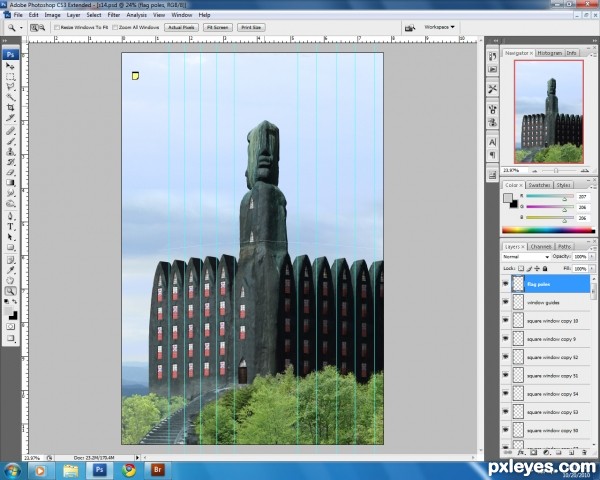Add a layer style (fx) button
600x480 pixels.
(x=520, y=452)
